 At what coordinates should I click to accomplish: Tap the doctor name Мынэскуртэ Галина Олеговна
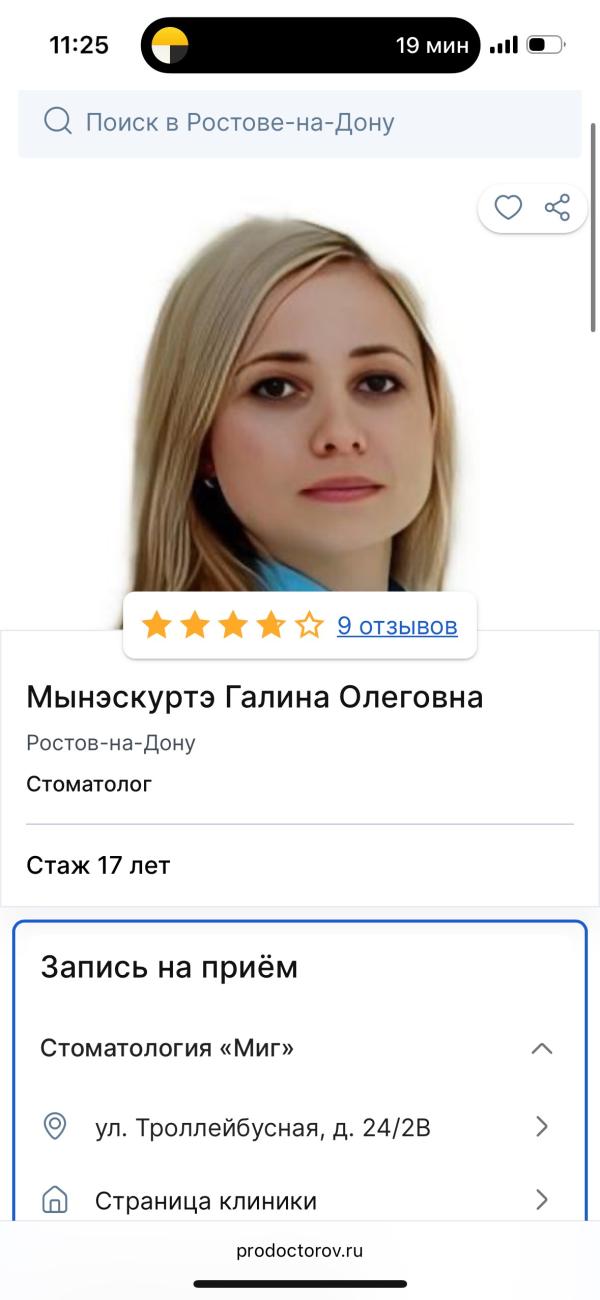tap(255, 696)
